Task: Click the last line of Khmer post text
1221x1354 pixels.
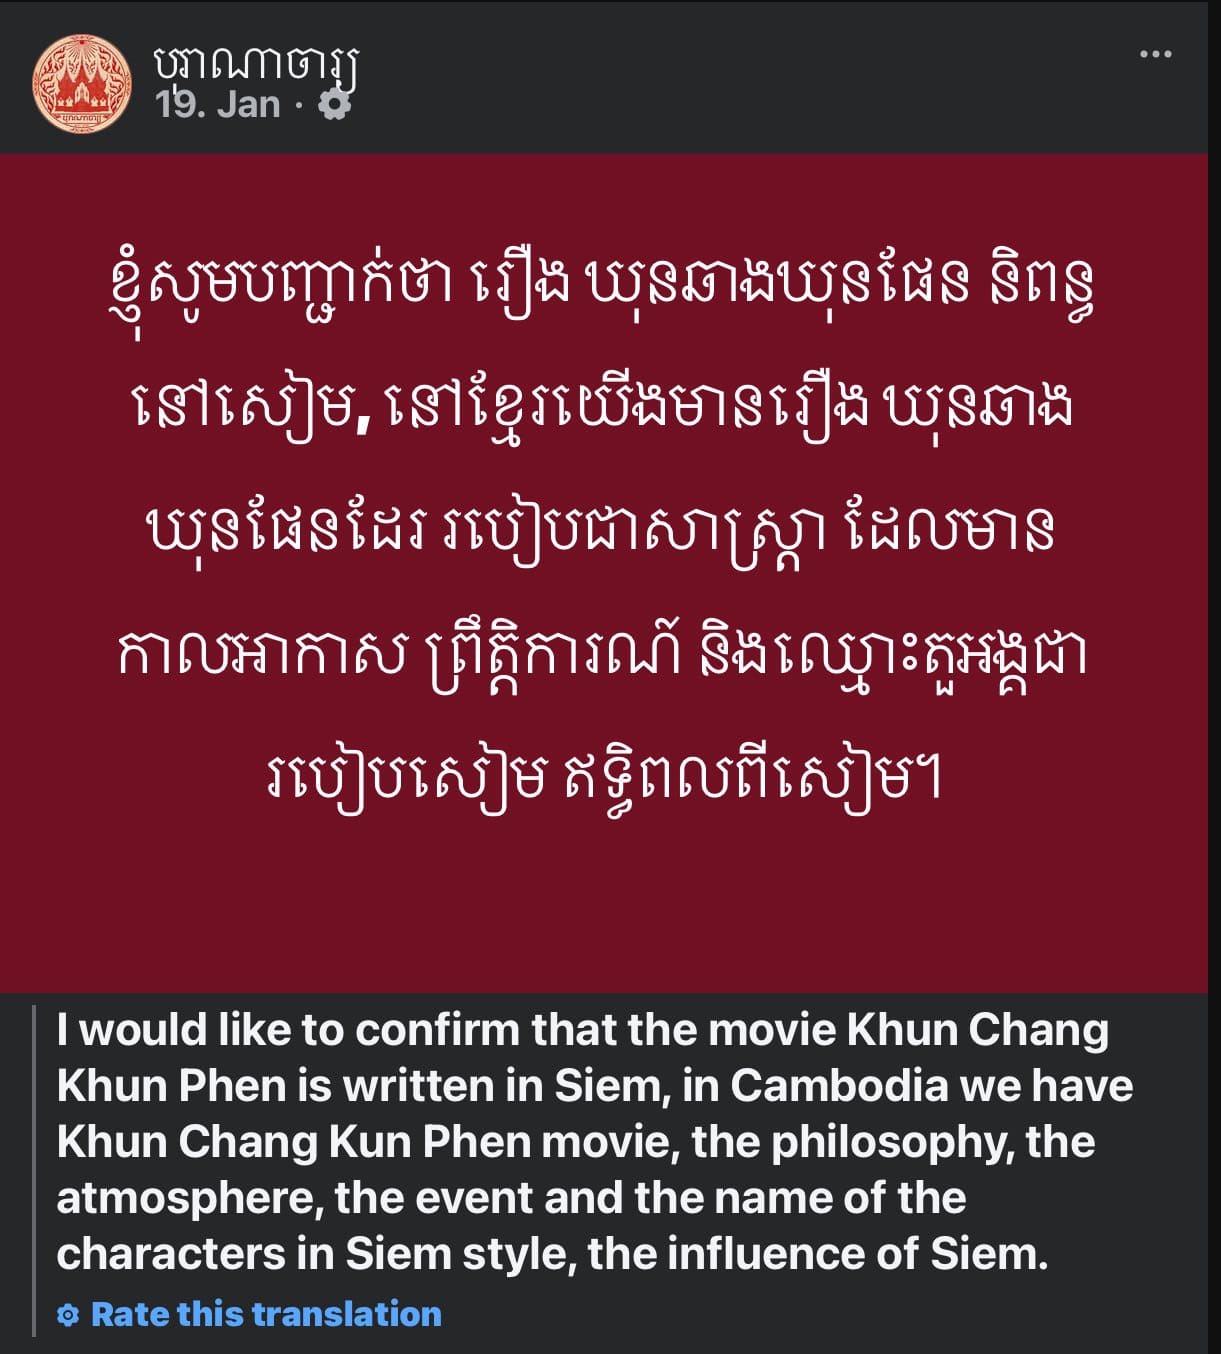Action: pos(603,778)
